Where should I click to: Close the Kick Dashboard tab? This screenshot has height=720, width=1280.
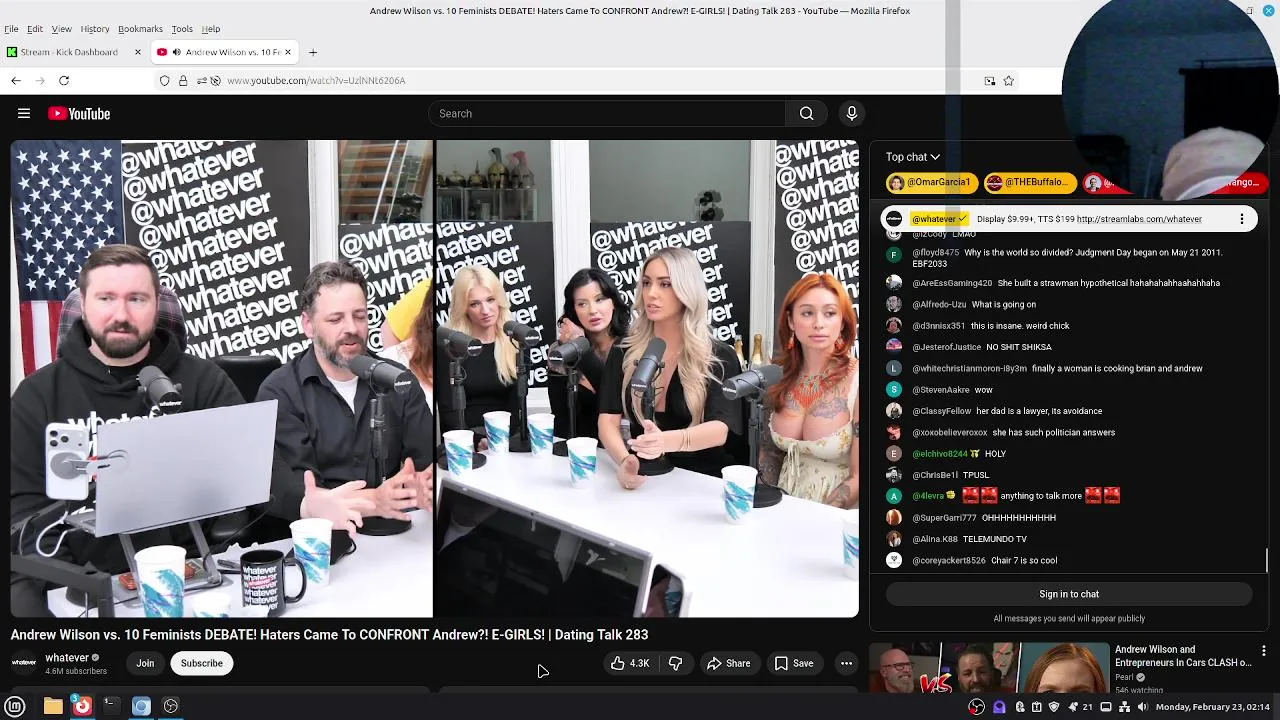tap(138, 52)
